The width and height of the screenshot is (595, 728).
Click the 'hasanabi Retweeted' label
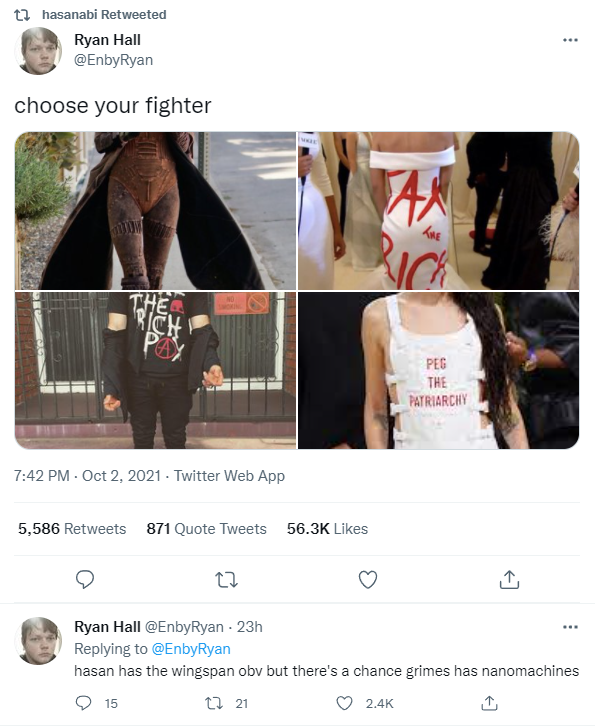point(104,15)
